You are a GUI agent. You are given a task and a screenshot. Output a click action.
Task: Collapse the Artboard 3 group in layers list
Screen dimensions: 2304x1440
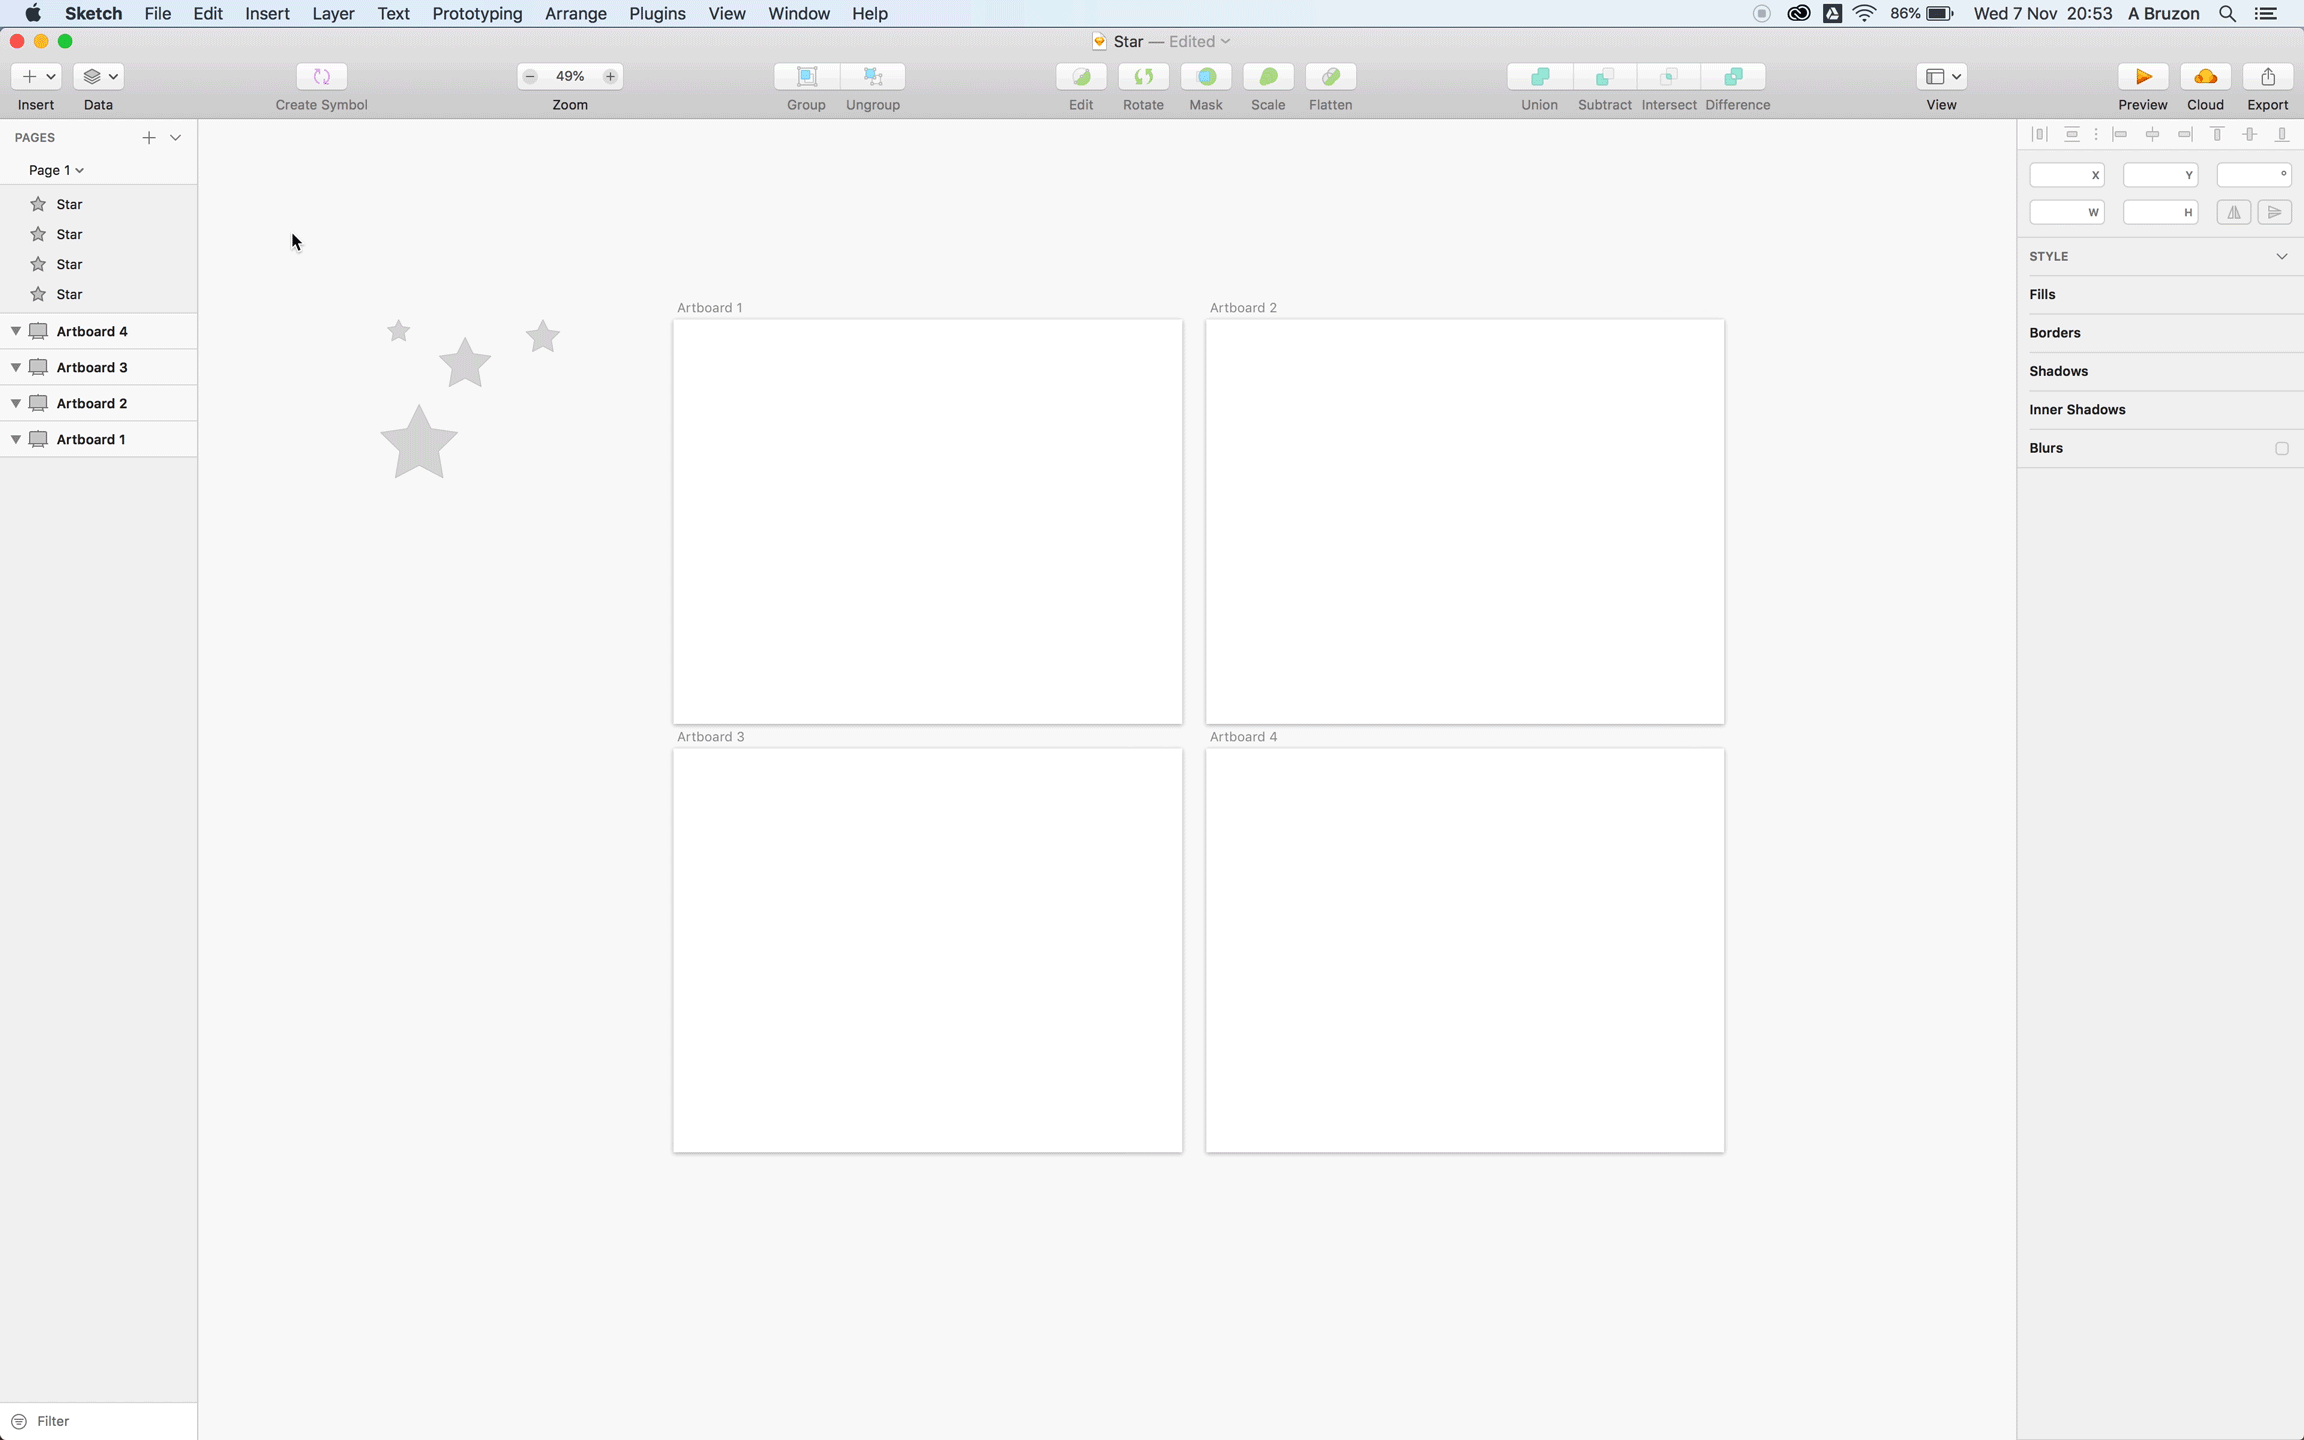pyautogui.click(x=15, y=367)
